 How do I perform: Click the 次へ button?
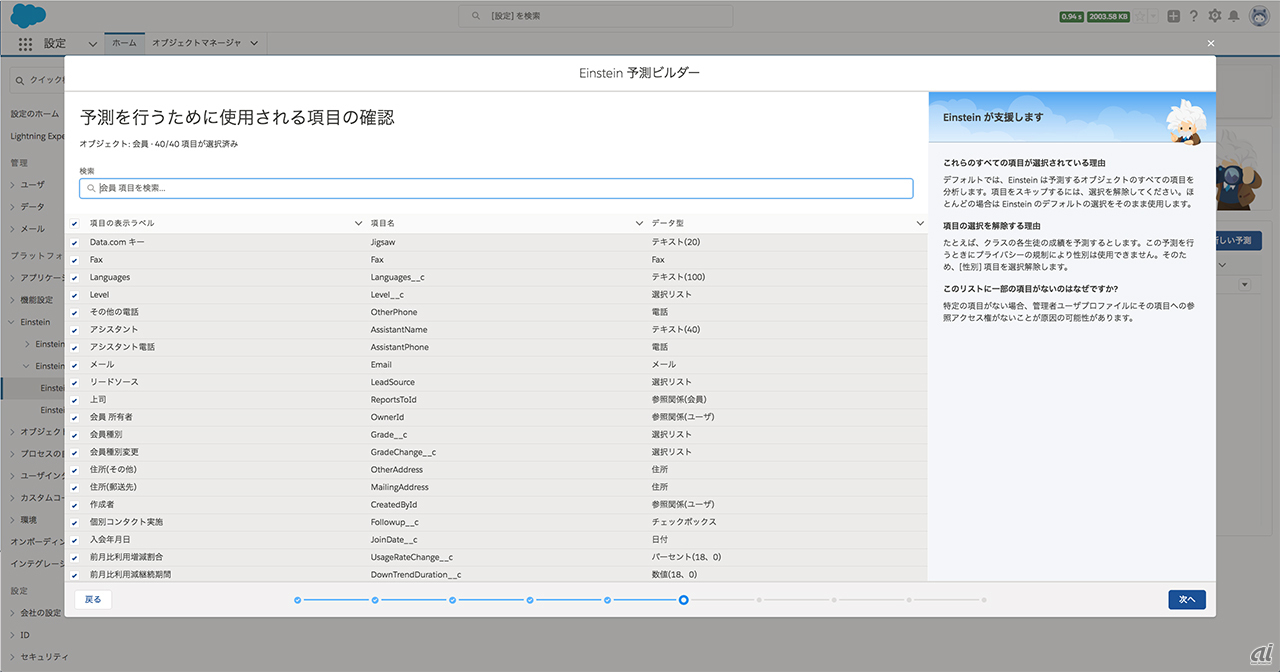[x=1187, y=600]
